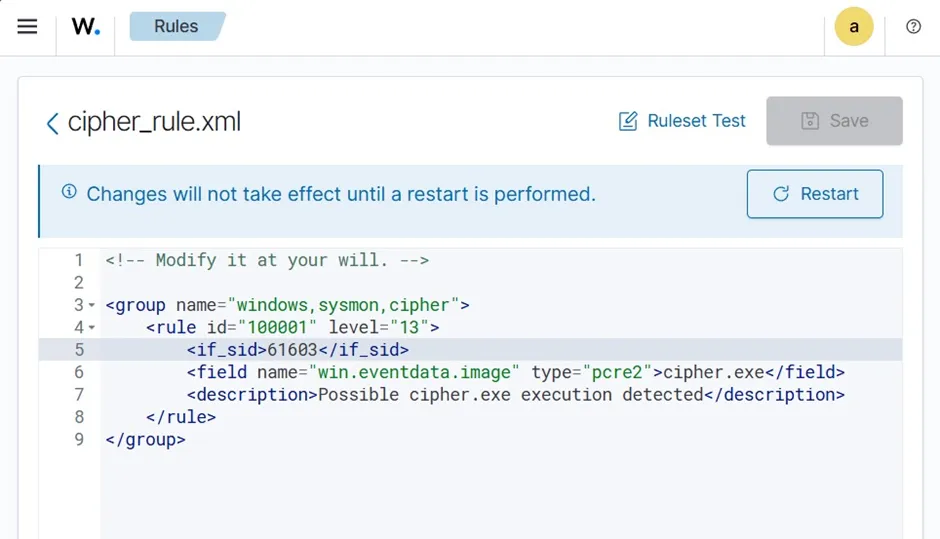Viewport: 940px width, 539px height.
Task: Click the Rules breadcrumb tab
Action: point(176,27)
